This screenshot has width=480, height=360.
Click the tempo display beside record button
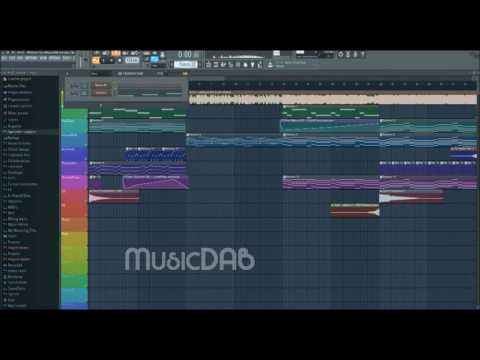132,60
